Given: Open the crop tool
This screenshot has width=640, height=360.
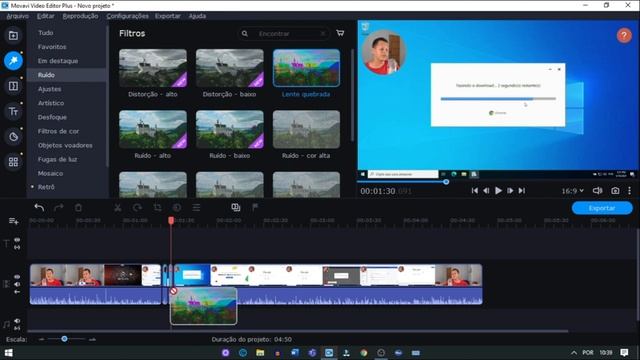Looking at the screenshot, I should [157, 208].
